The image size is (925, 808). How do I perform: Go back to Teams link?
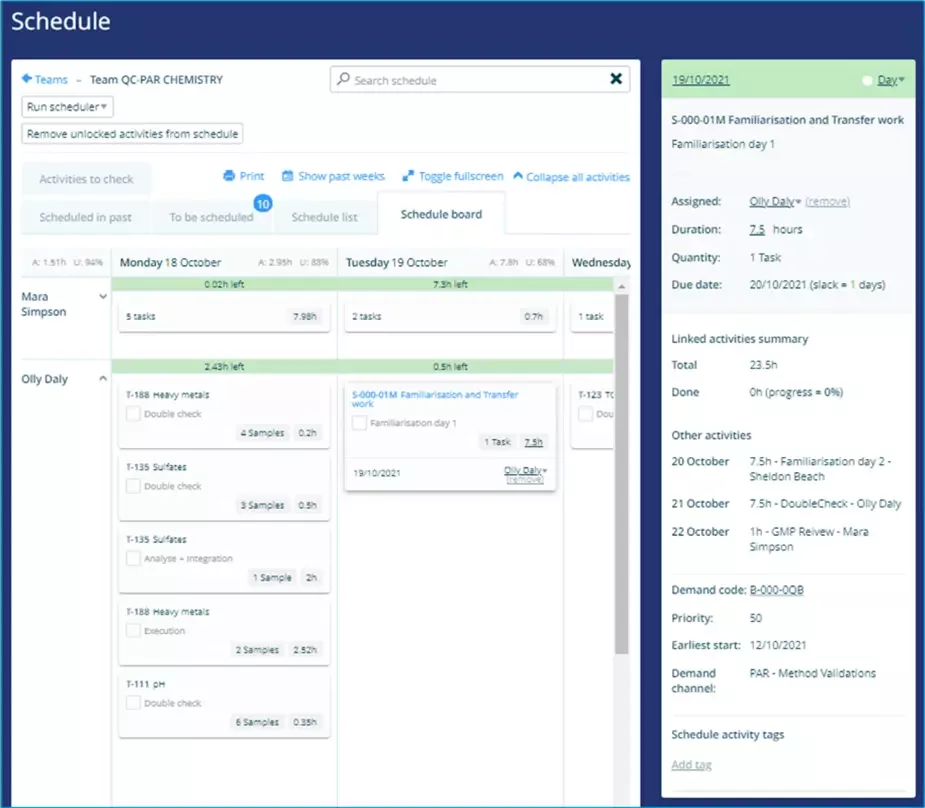pyautogui.click(x=51, y=80)
